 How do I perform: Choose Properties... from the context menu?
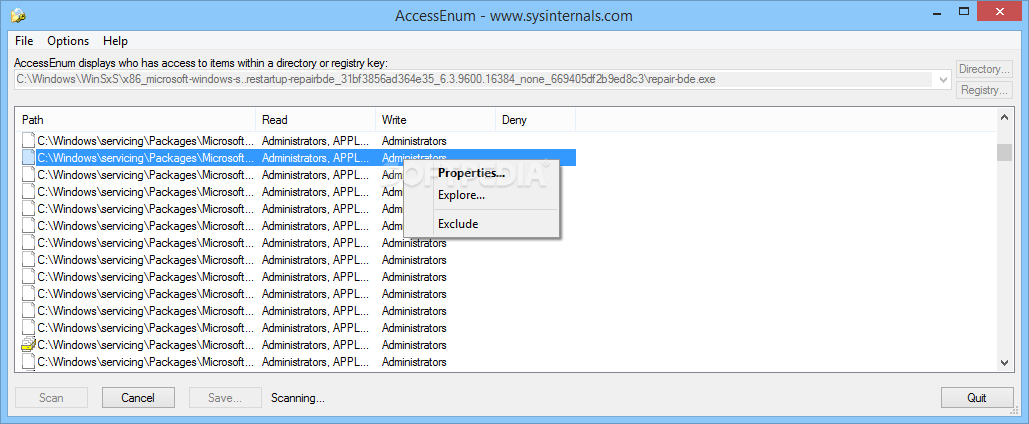coord(471,173)
